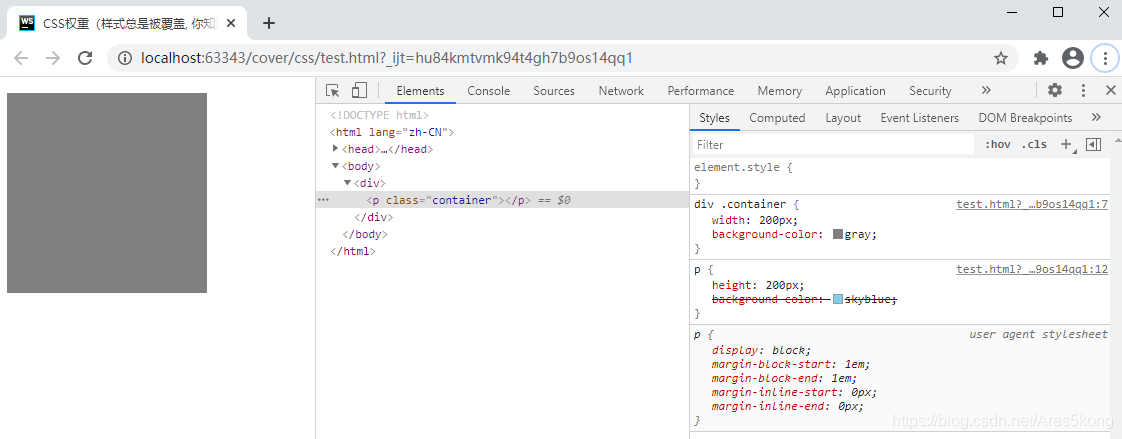Add a new style rule plus icon
Viewport: 1122px width, 439px height.
[x=1067, y=144]
